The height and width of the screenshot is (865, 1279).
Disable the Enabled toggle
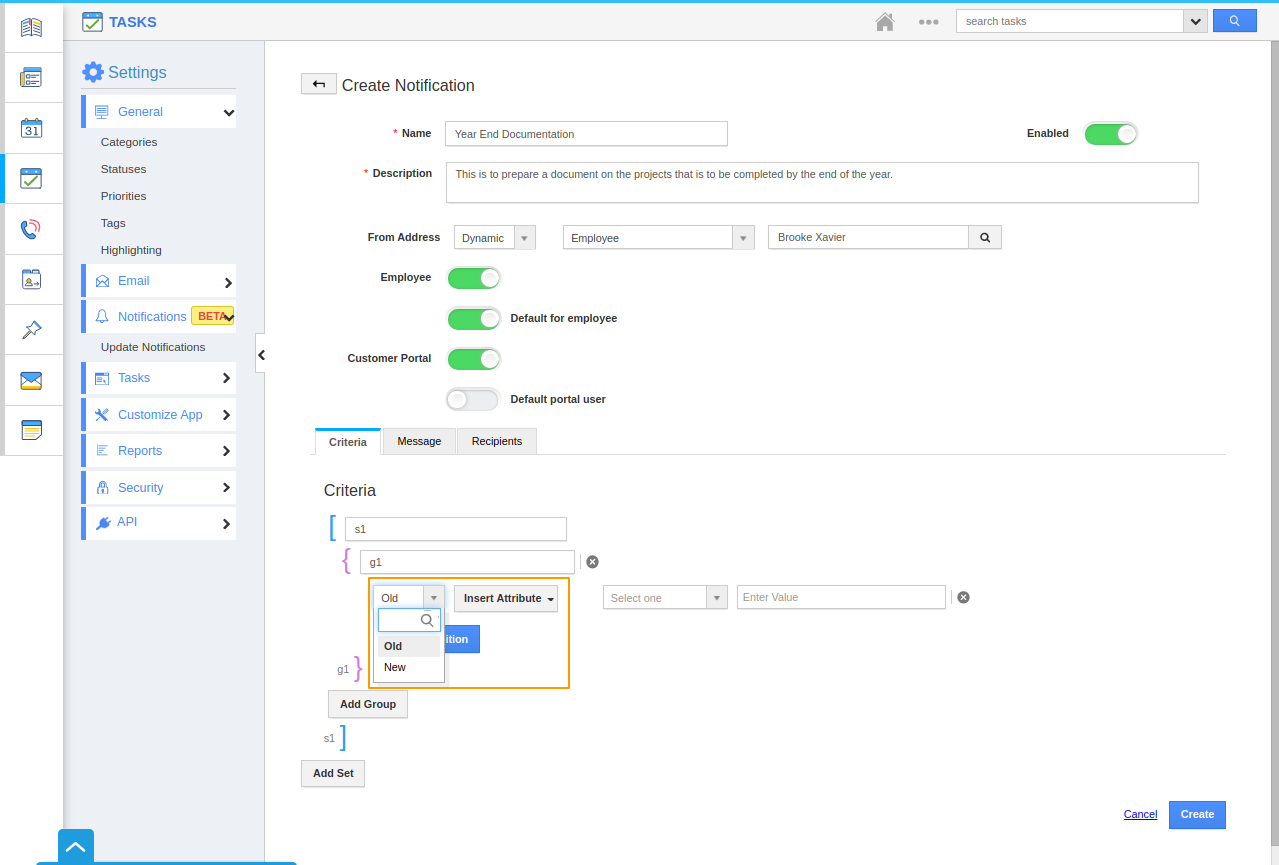click(x=1110, y=134)
